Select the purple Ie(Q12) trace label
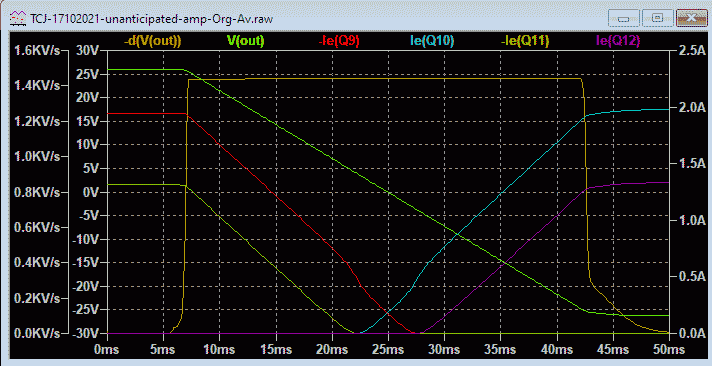This screenshot has height=366, width=712. (x=618, y=41)
